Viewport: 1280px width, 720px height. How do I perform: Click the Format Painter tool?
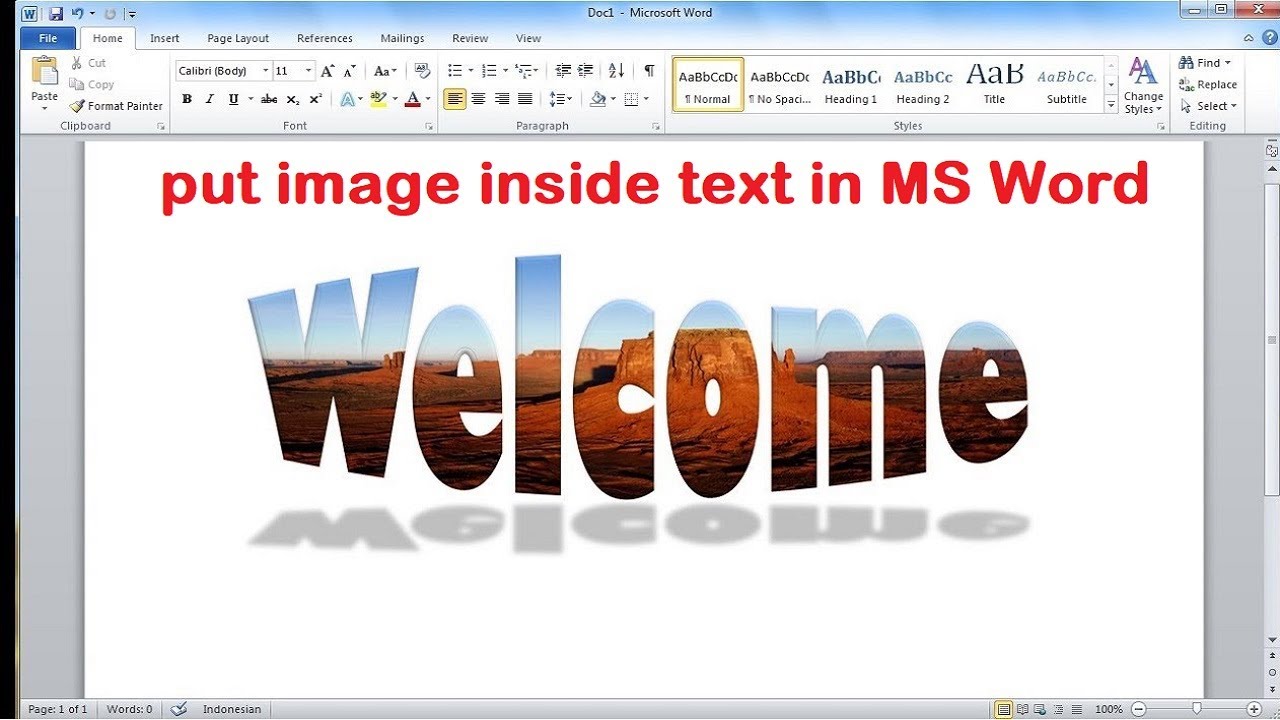[x=116, y=106]
